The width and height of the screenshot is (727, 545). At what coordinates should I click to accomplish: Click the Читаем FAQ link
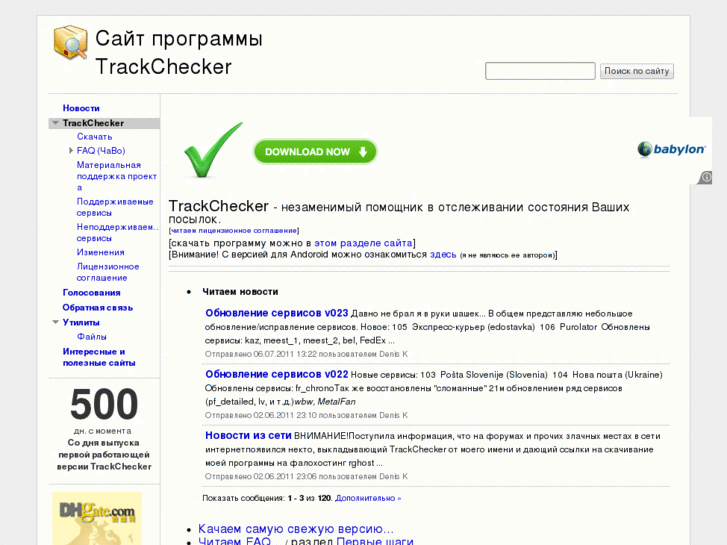pos(235,541)
